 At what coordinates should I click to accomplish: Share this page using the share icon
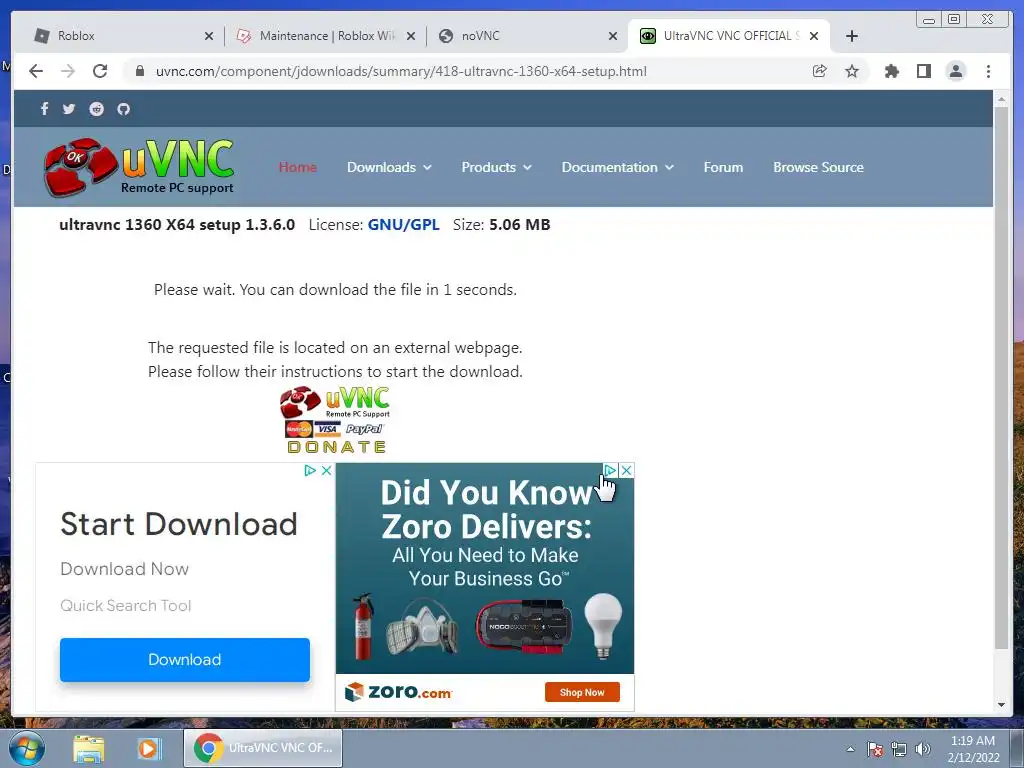[819, 71]
